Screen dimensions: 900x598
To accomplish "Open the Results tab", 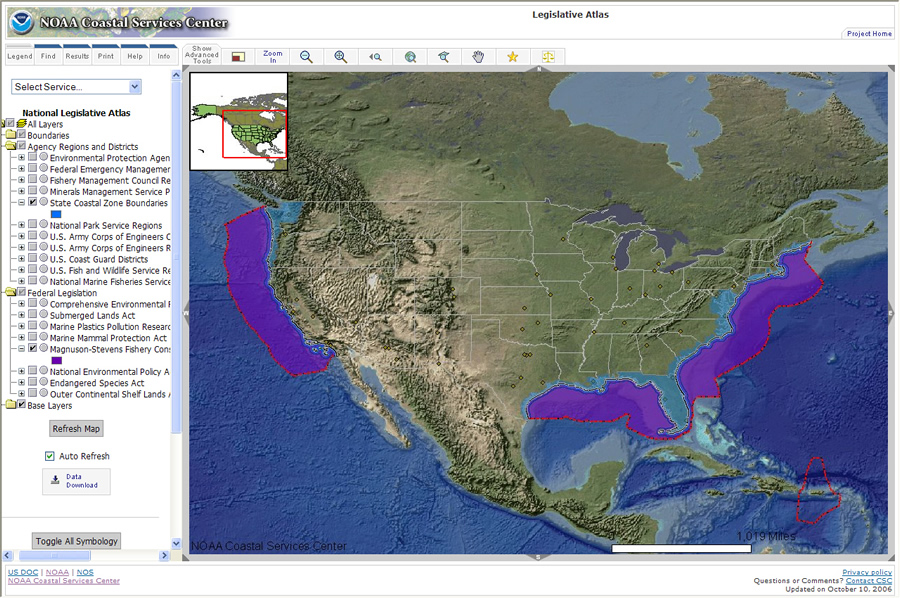I will pos(77,55).
